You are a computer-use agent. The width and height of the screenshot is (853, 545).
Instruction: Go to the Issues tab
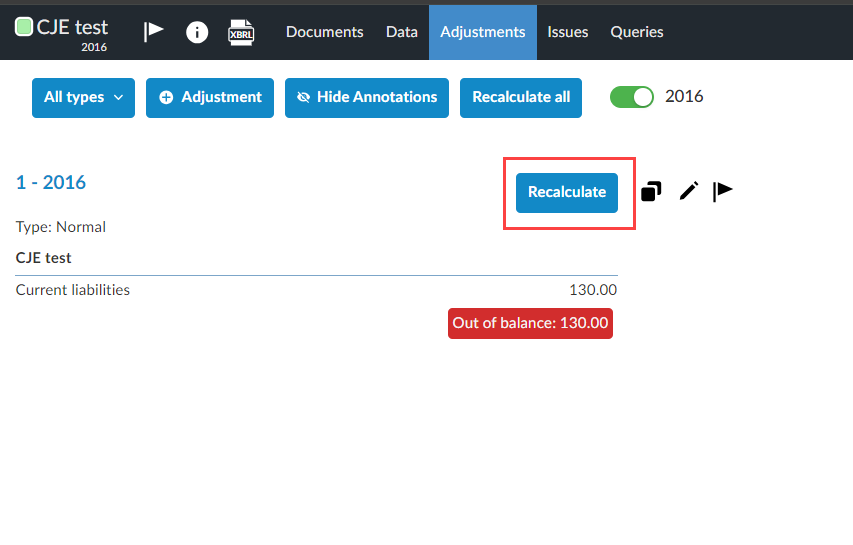(x=568, y=32)
